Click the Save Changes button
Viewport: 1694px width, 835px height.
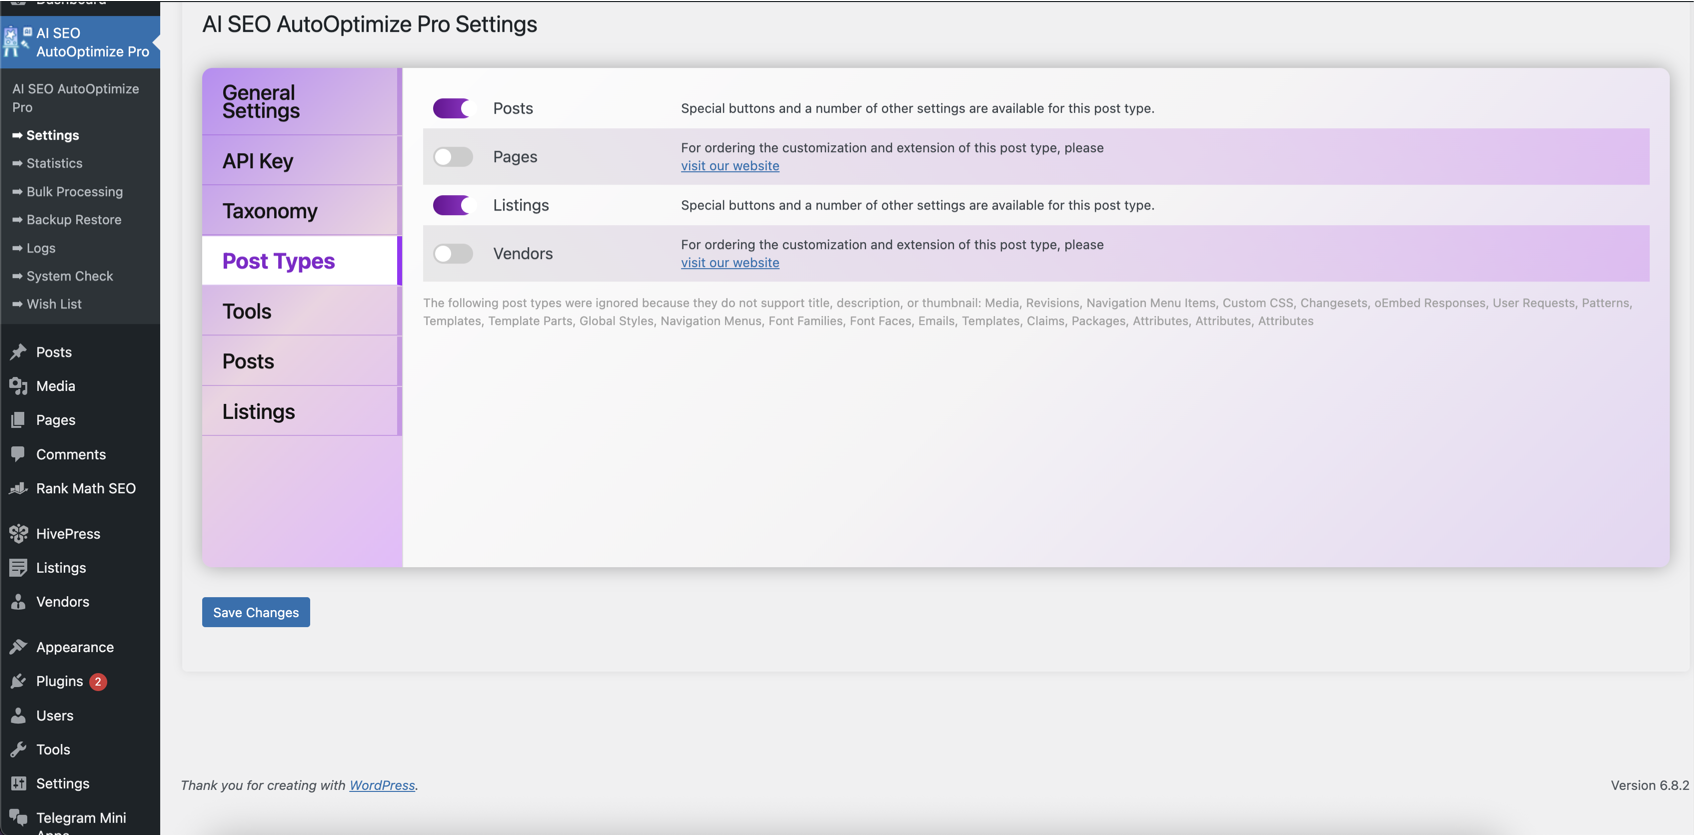[x=256, y=612]
